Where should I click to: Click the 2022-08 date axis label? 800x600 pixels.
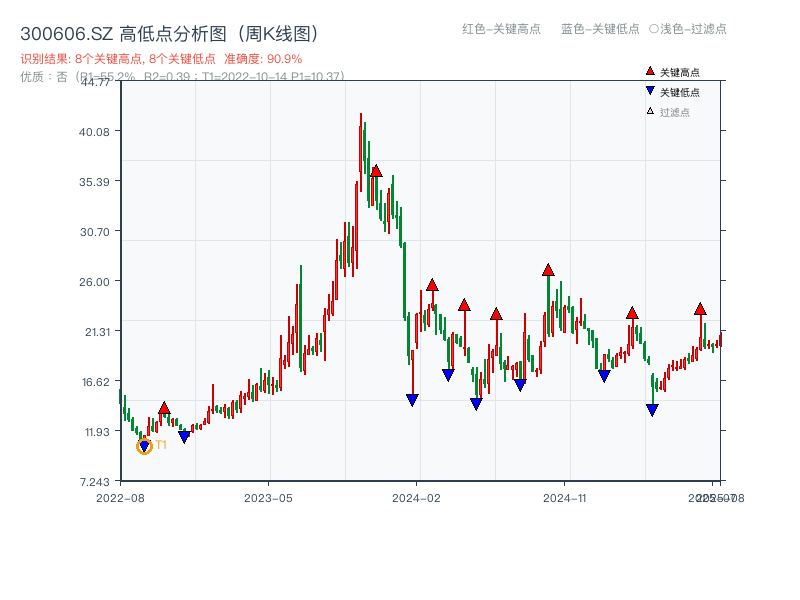(120, 498)
